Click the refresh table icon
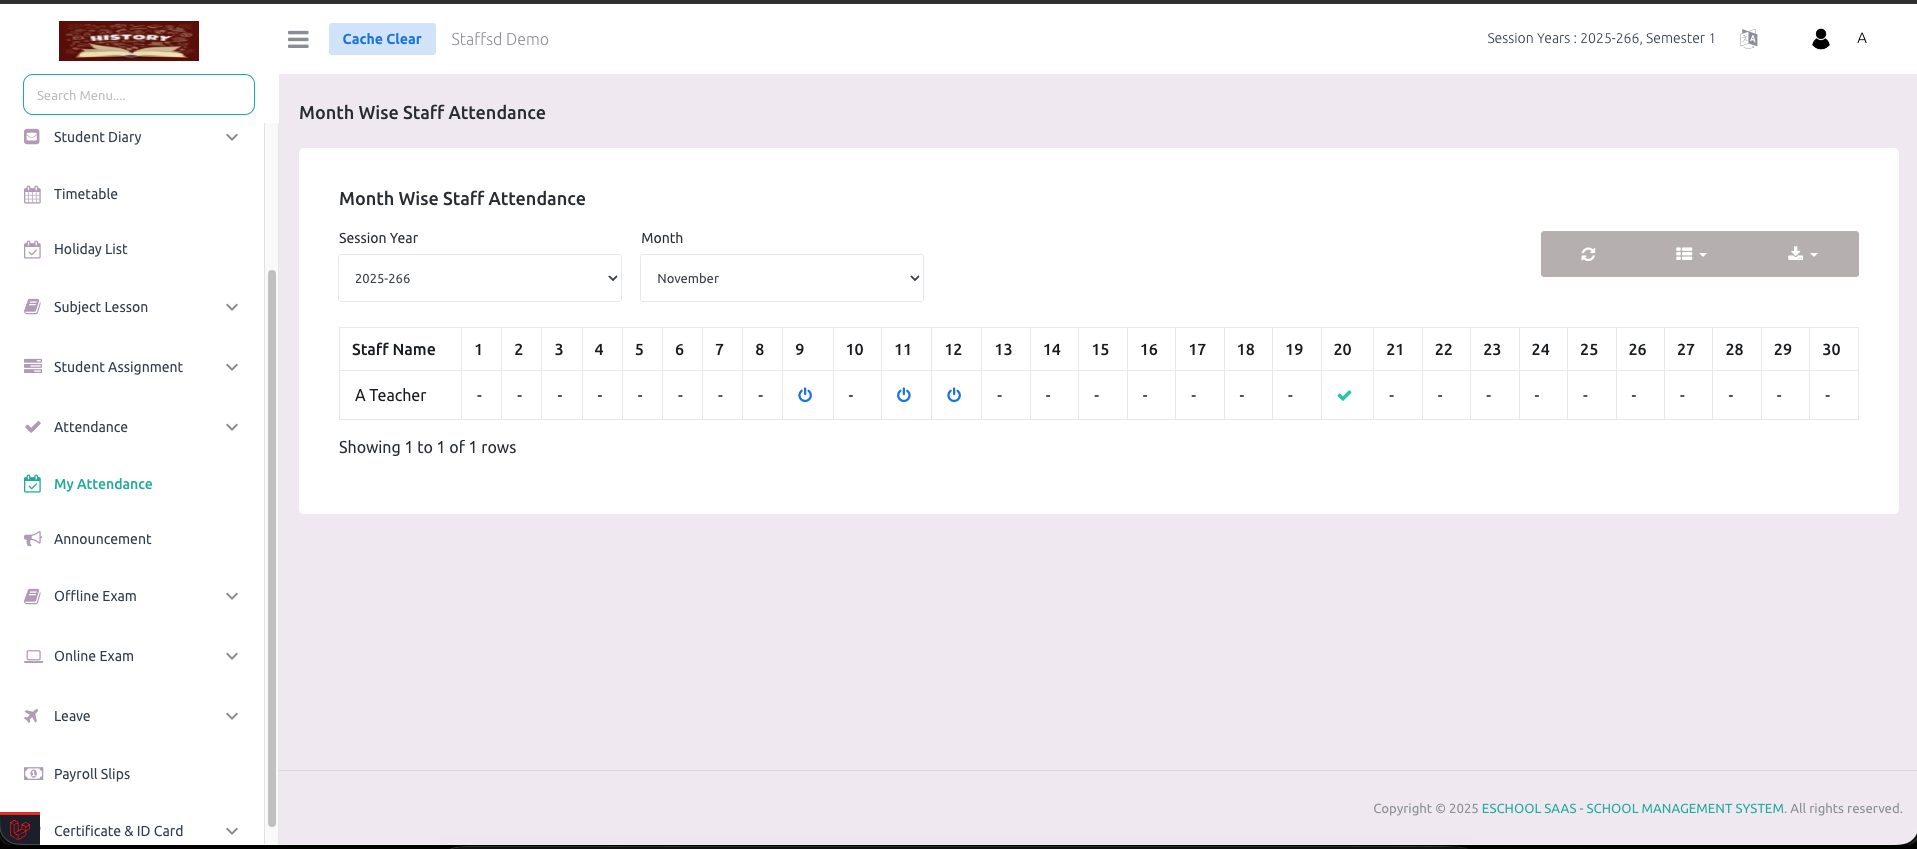The width and height of the screenshot is (1917, 849). coord(1588,254)
